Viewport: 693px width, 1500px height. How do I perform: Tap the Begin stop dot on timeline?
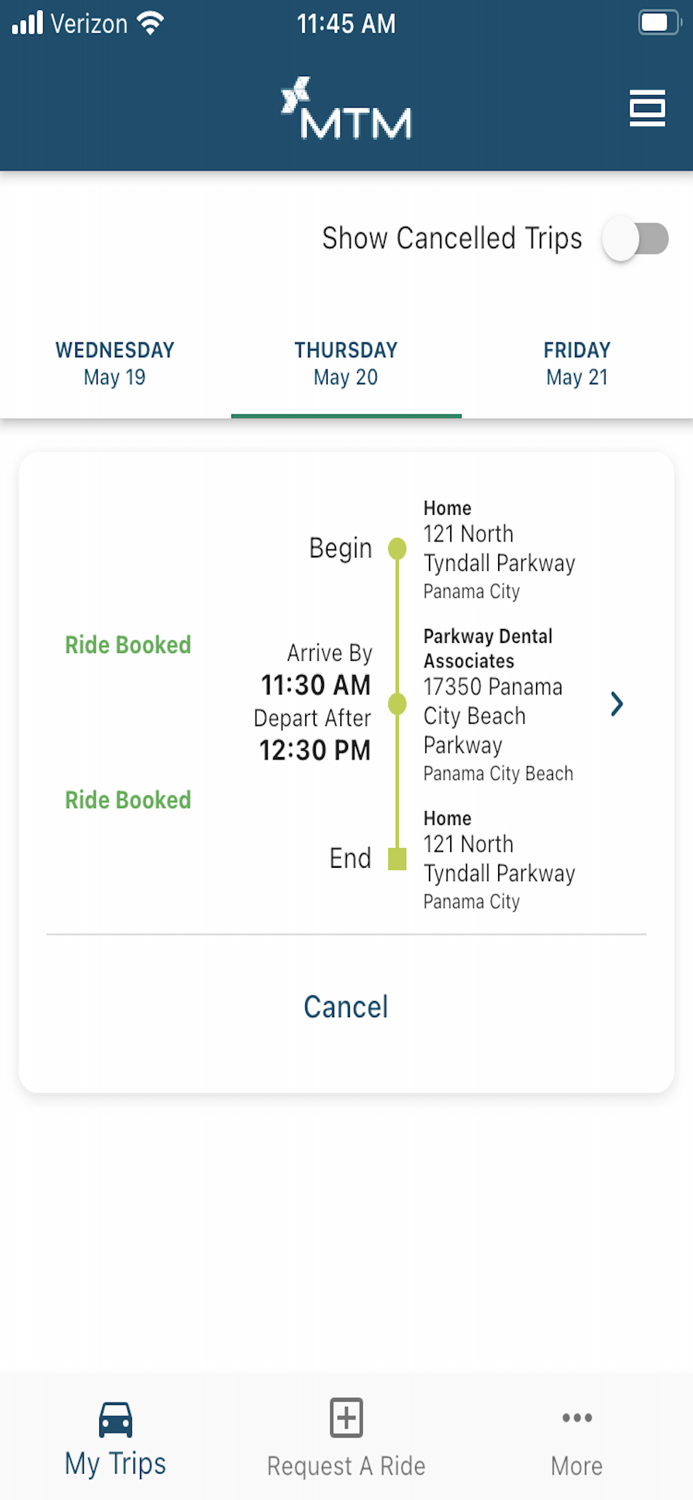tap(397, 548)
